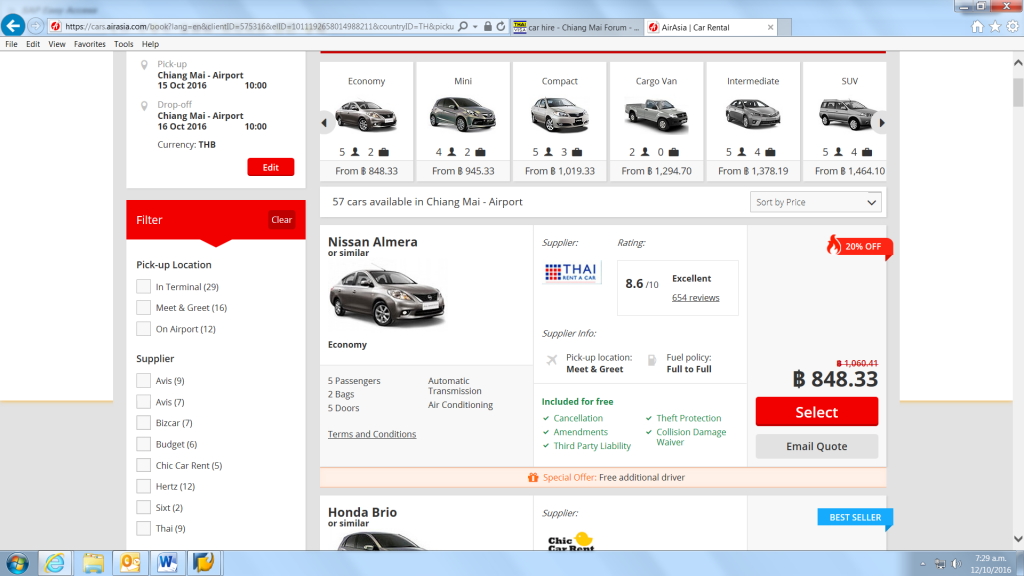Click the red Edit search button
The image size is (1024, 576).
point(270,167)
